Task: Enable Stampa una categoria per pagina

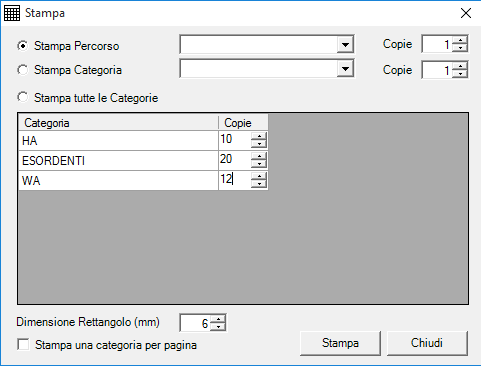Action: click(x=23, y=345)
